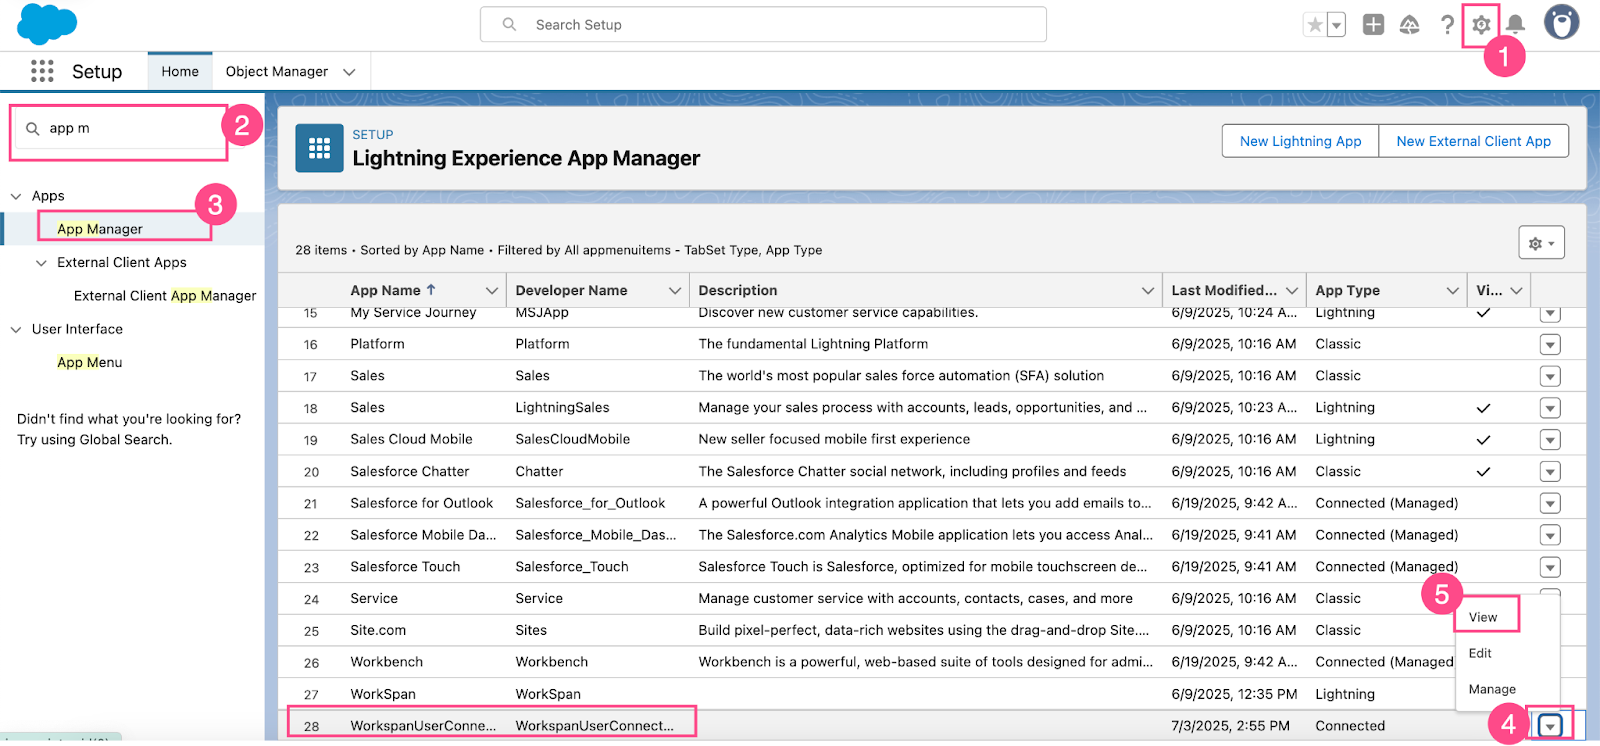
Task: Open the favorites list dropdown arrow
Action: pos(1336,25)
